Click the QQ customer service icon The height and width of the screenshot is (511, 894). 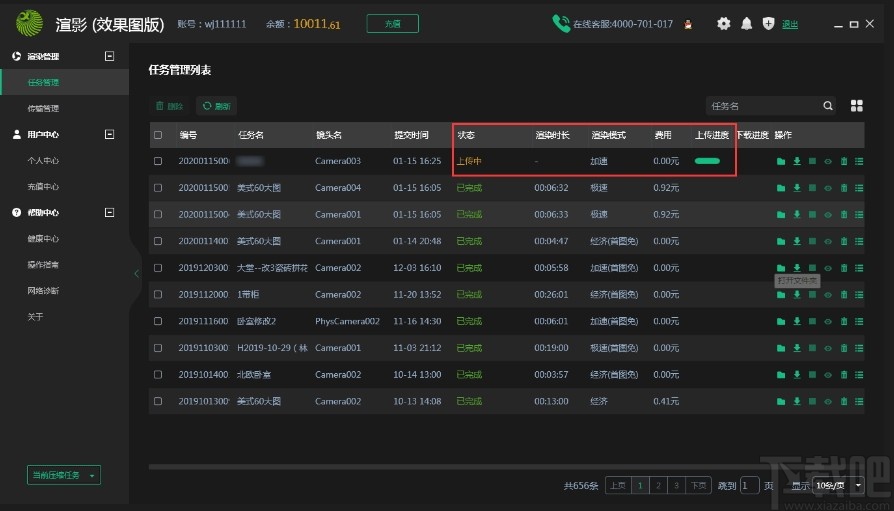[x=688, y=24]
